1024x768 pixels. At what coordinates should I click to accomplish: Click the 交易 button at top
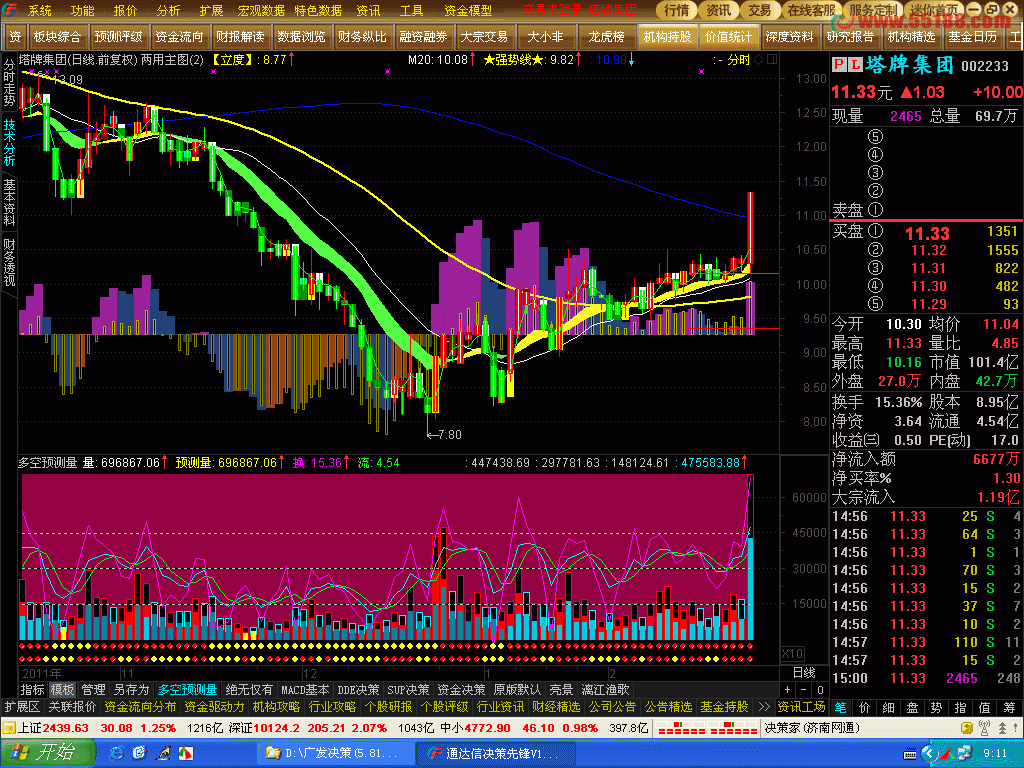click(x=760, y=10)
